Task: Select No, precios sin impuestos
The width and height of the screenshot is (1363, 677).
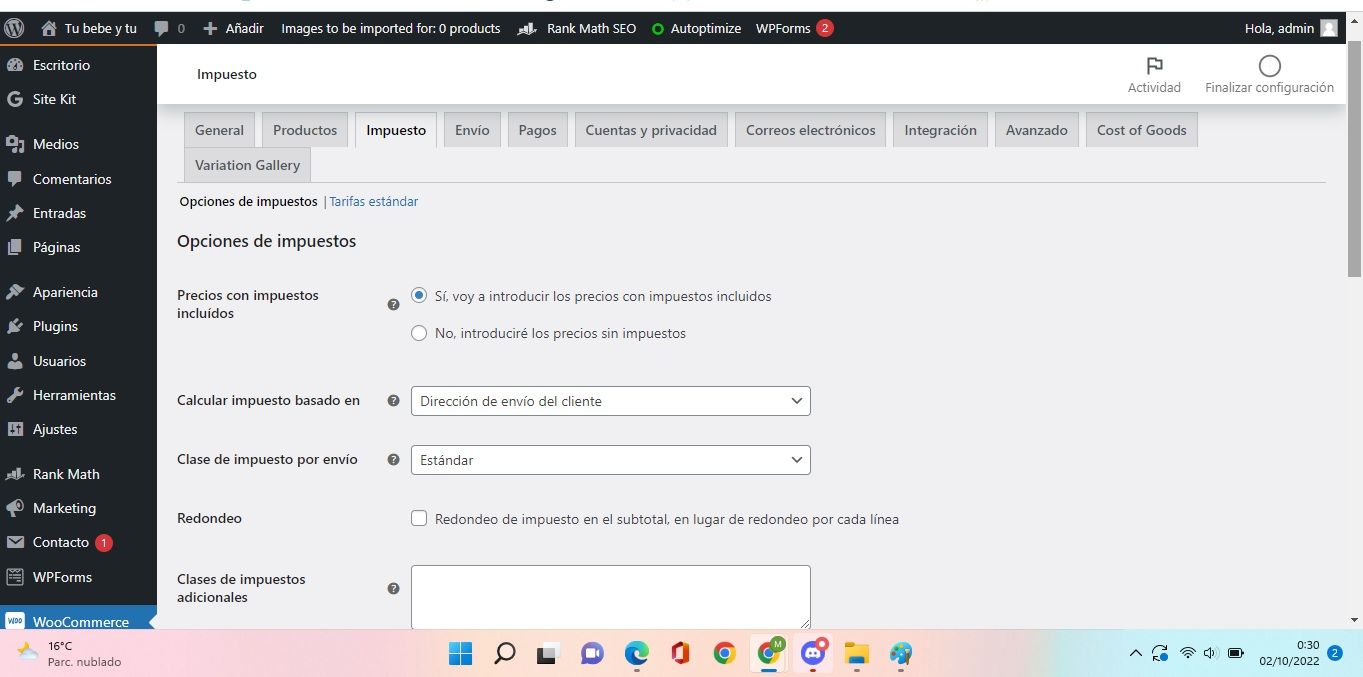Action: (420, 333)
